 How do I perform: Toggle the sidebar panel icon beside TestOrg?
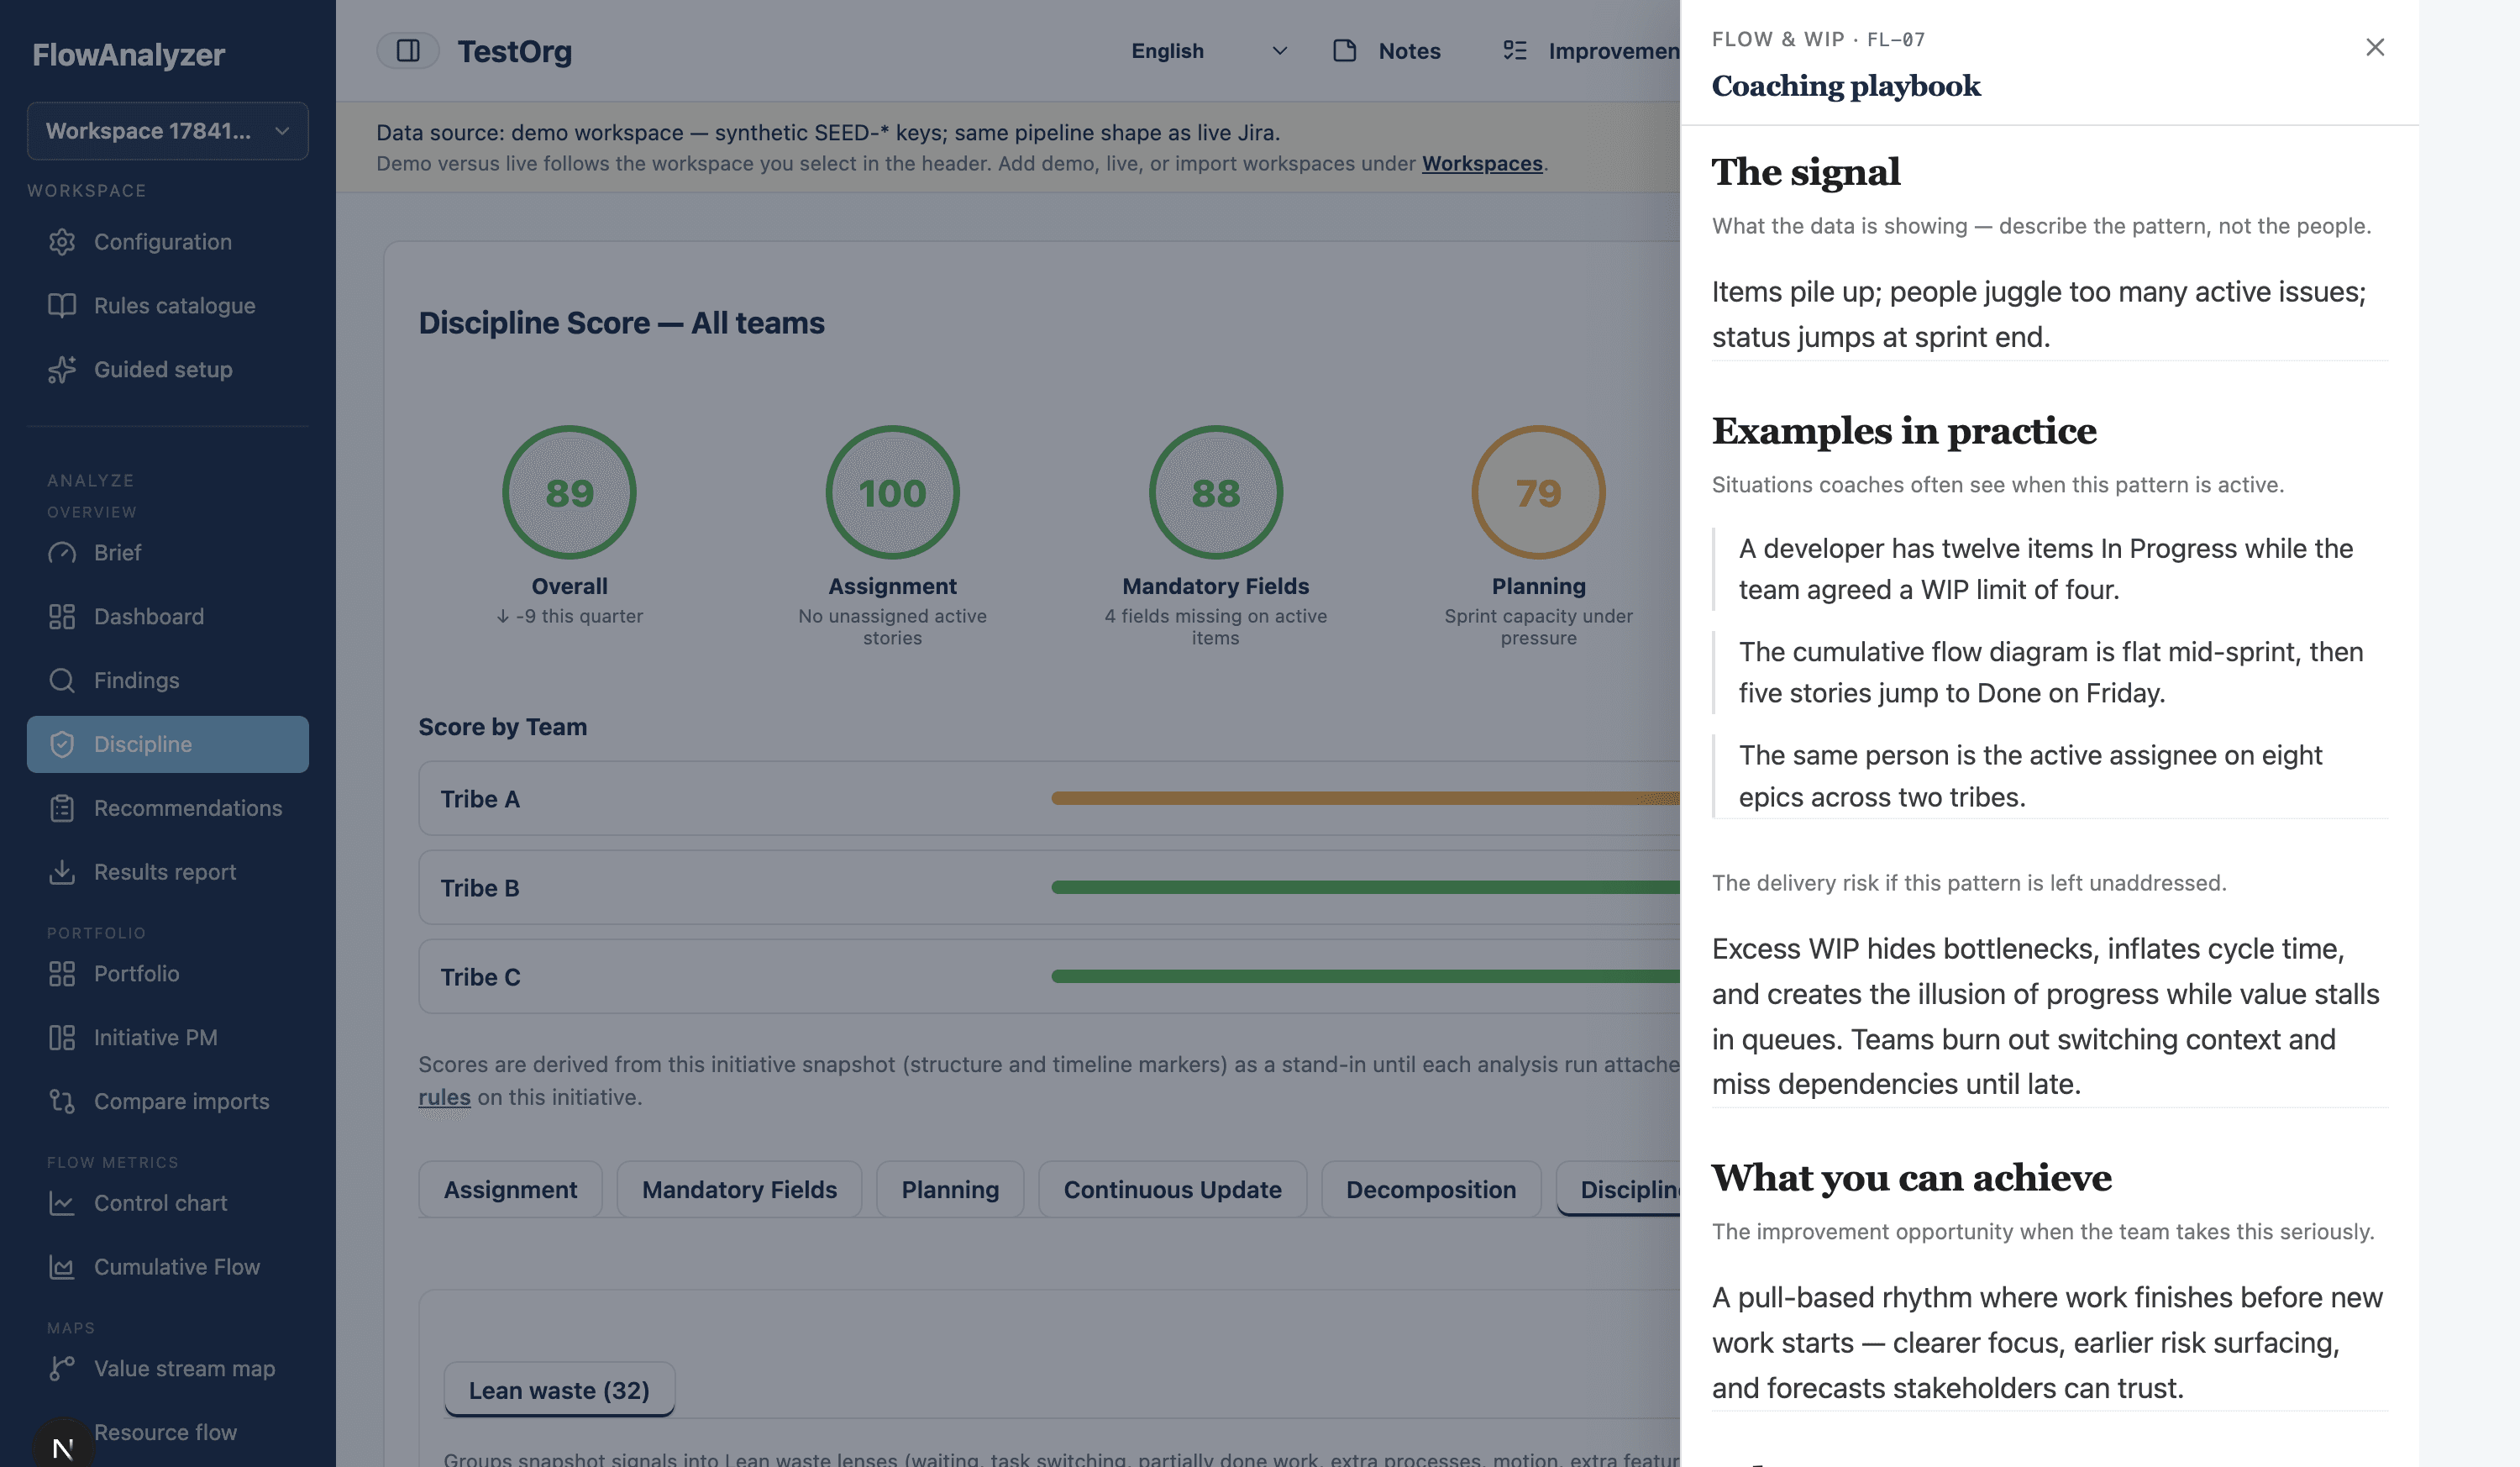[407, 50]
